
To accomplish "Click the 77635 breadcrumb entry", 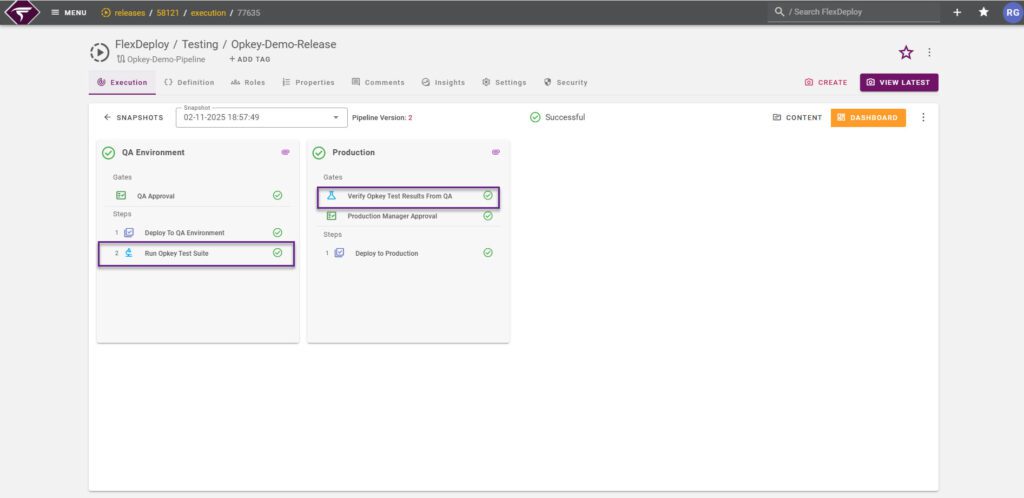I will (x=249, y=12).
